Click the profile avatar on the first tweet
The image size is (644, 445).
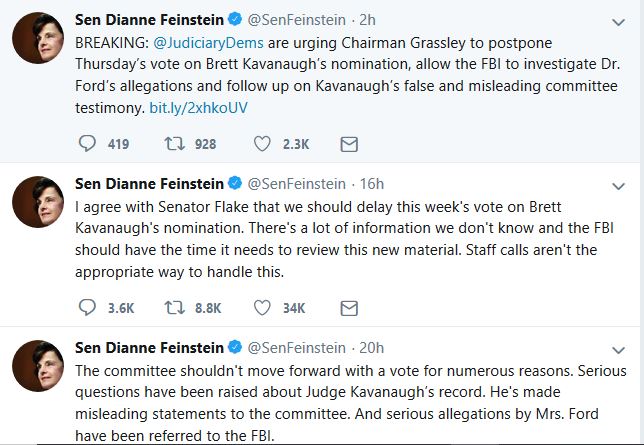(39, 39)
